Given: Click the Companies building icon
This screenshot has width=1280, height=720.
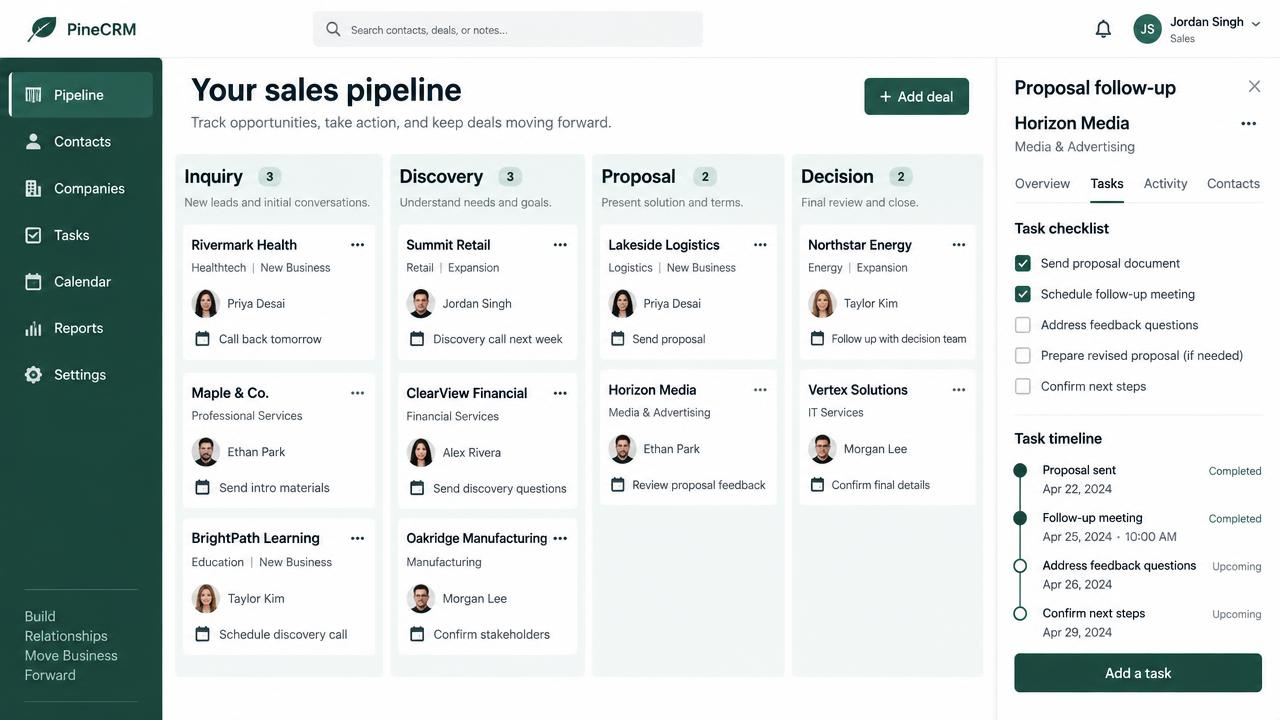Looking at the screenshot, I should tap(33, 188).
